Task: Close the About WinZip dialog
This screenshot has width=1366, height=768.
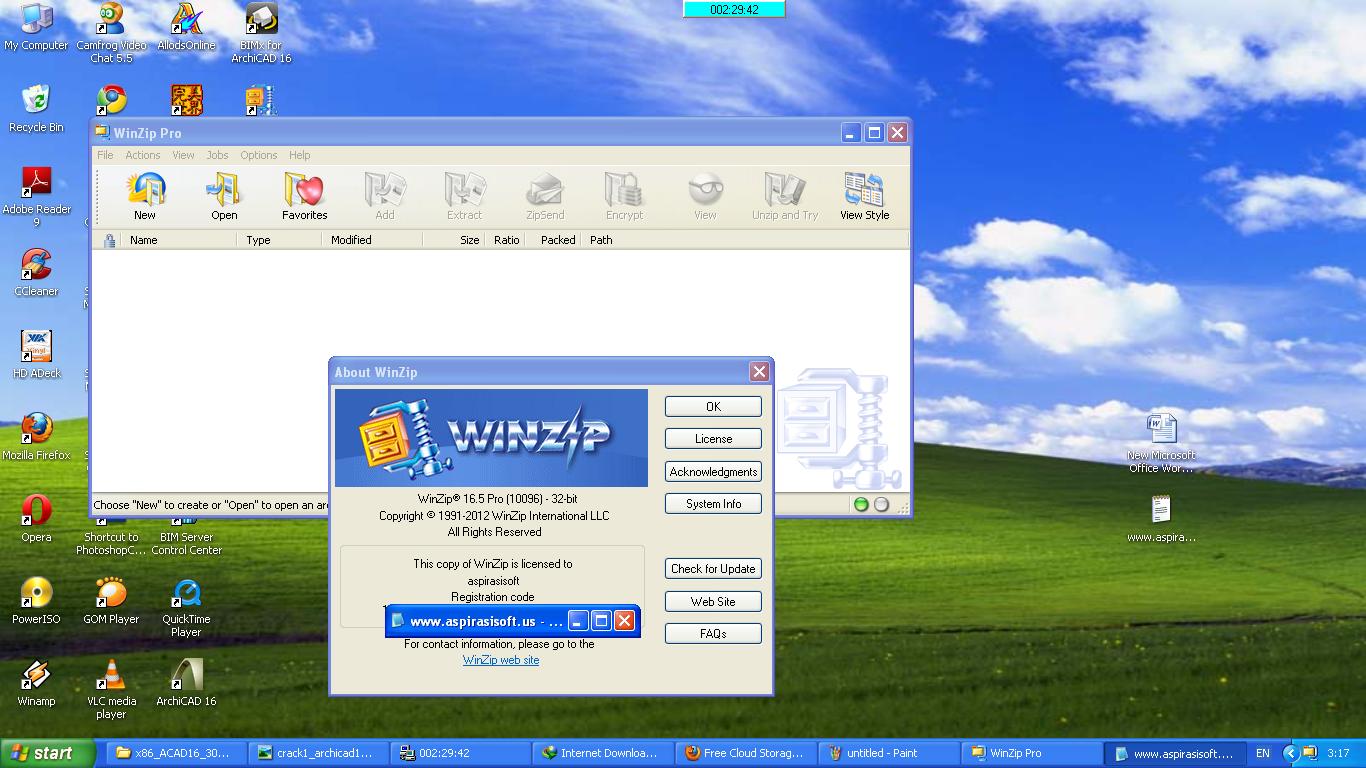Action: [759, 372]
